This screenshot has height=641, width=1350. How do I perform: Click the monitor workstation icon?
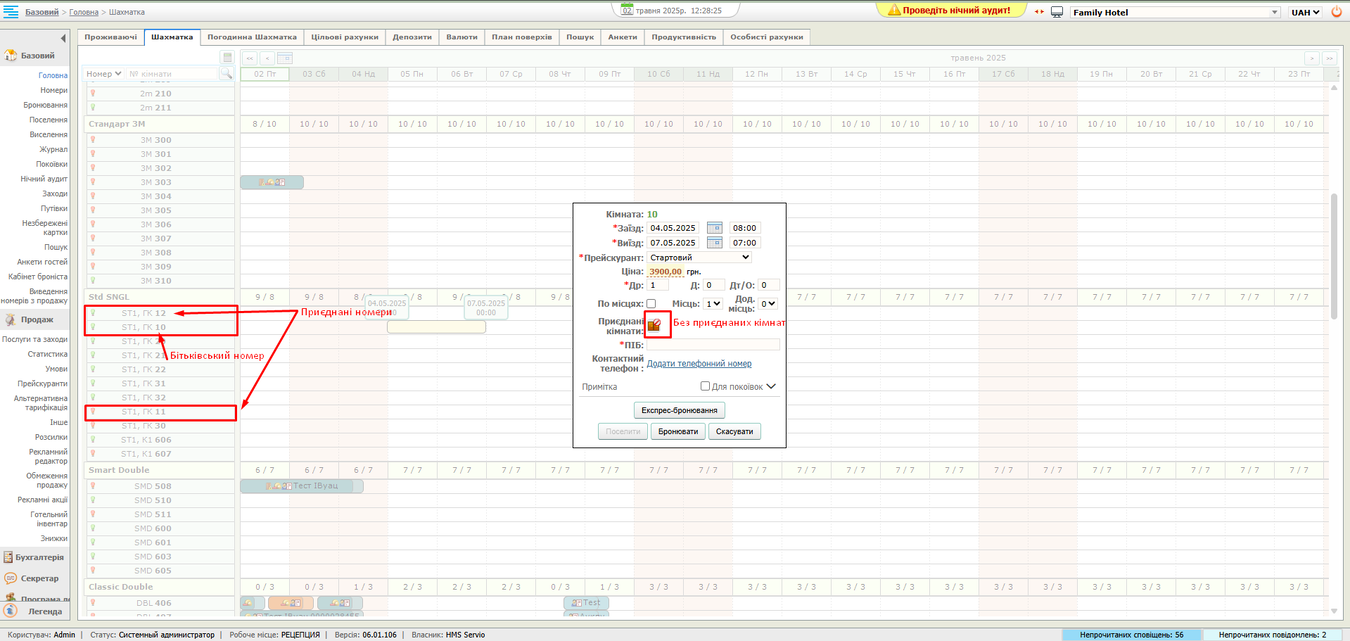click(x=1056, y=12)
